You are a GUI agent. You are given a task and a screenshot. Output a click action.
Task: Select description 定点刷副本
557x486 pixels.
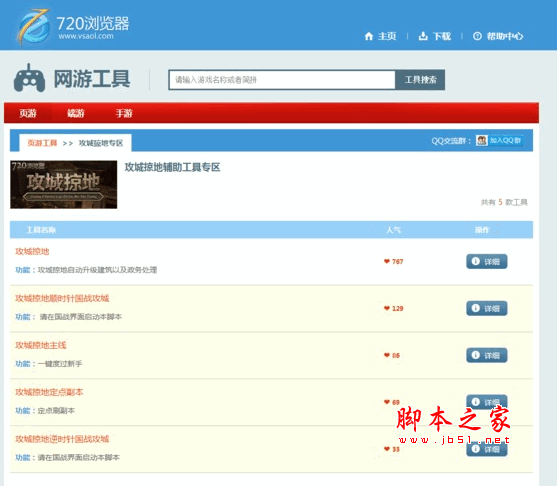[x=56, y=411]
